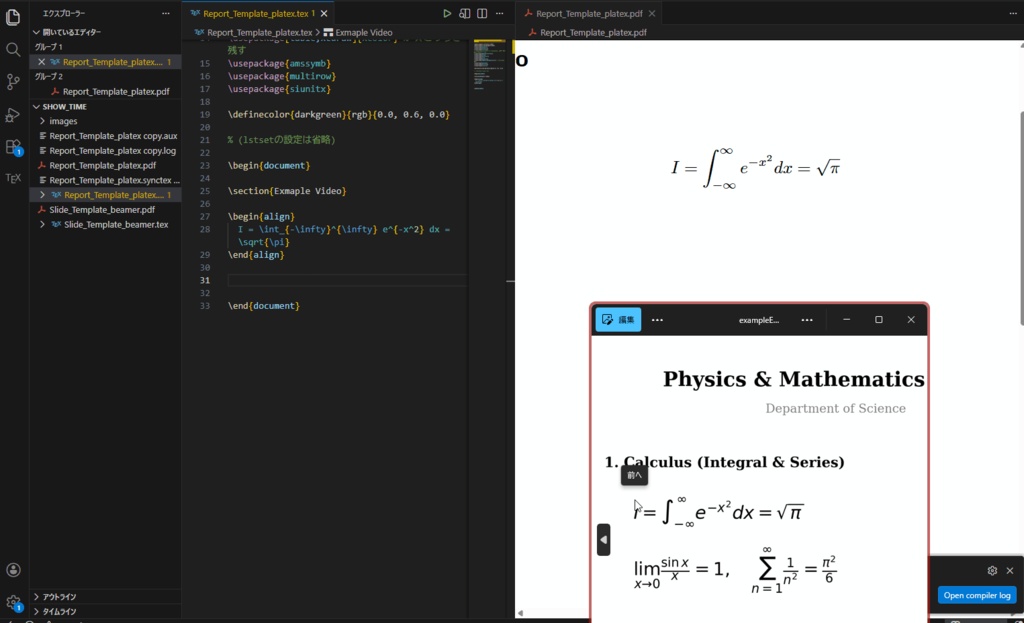Viewport: 1024px width, 623px height.
Task: Click \section{Exmaple Video} code line
Action: (x=287, y=191)
